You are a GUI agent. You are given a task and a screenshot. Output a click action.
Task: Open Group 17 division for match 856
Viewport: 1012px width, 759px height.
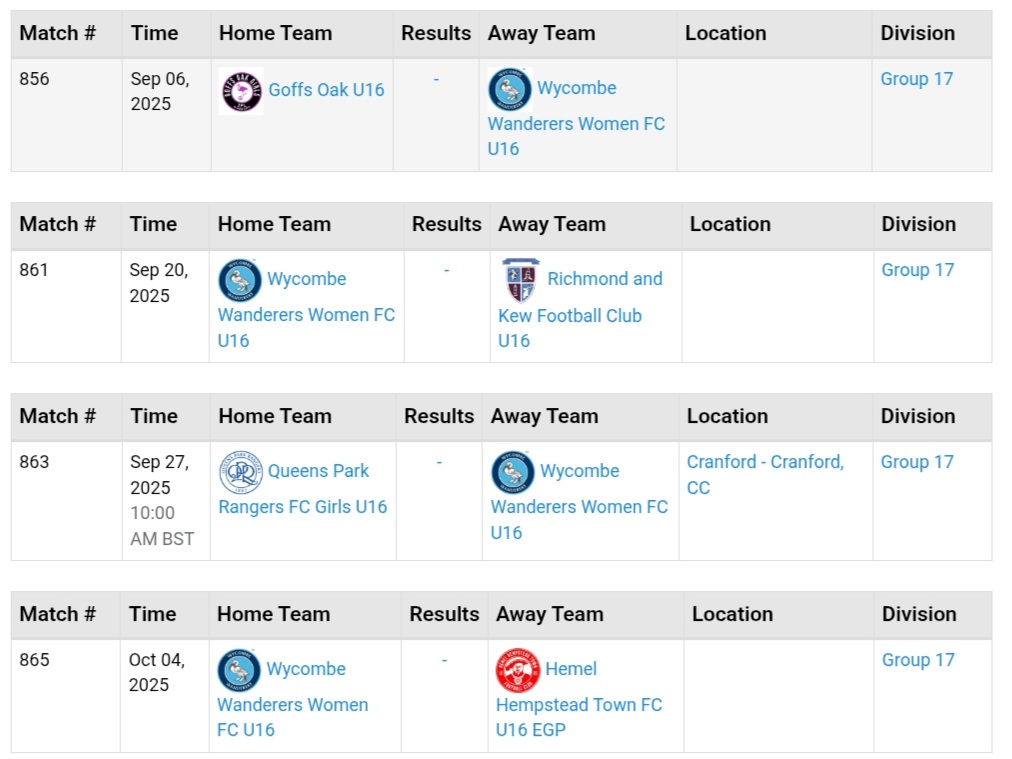(x=916, y=79)
